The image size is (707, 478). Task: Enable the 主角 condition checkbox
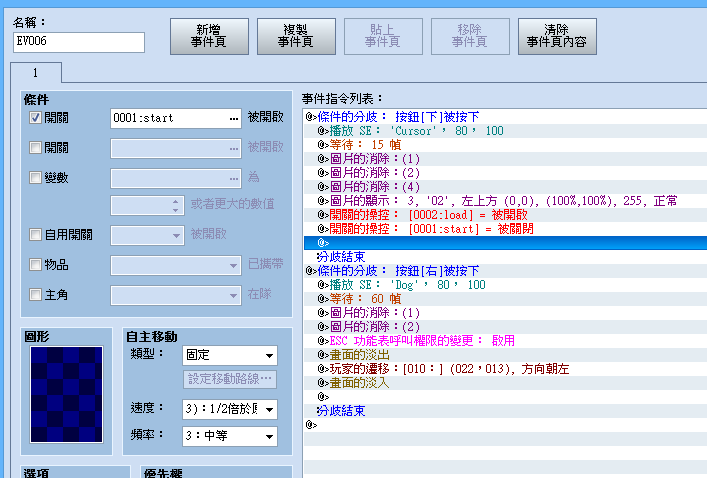click(35, 294)
